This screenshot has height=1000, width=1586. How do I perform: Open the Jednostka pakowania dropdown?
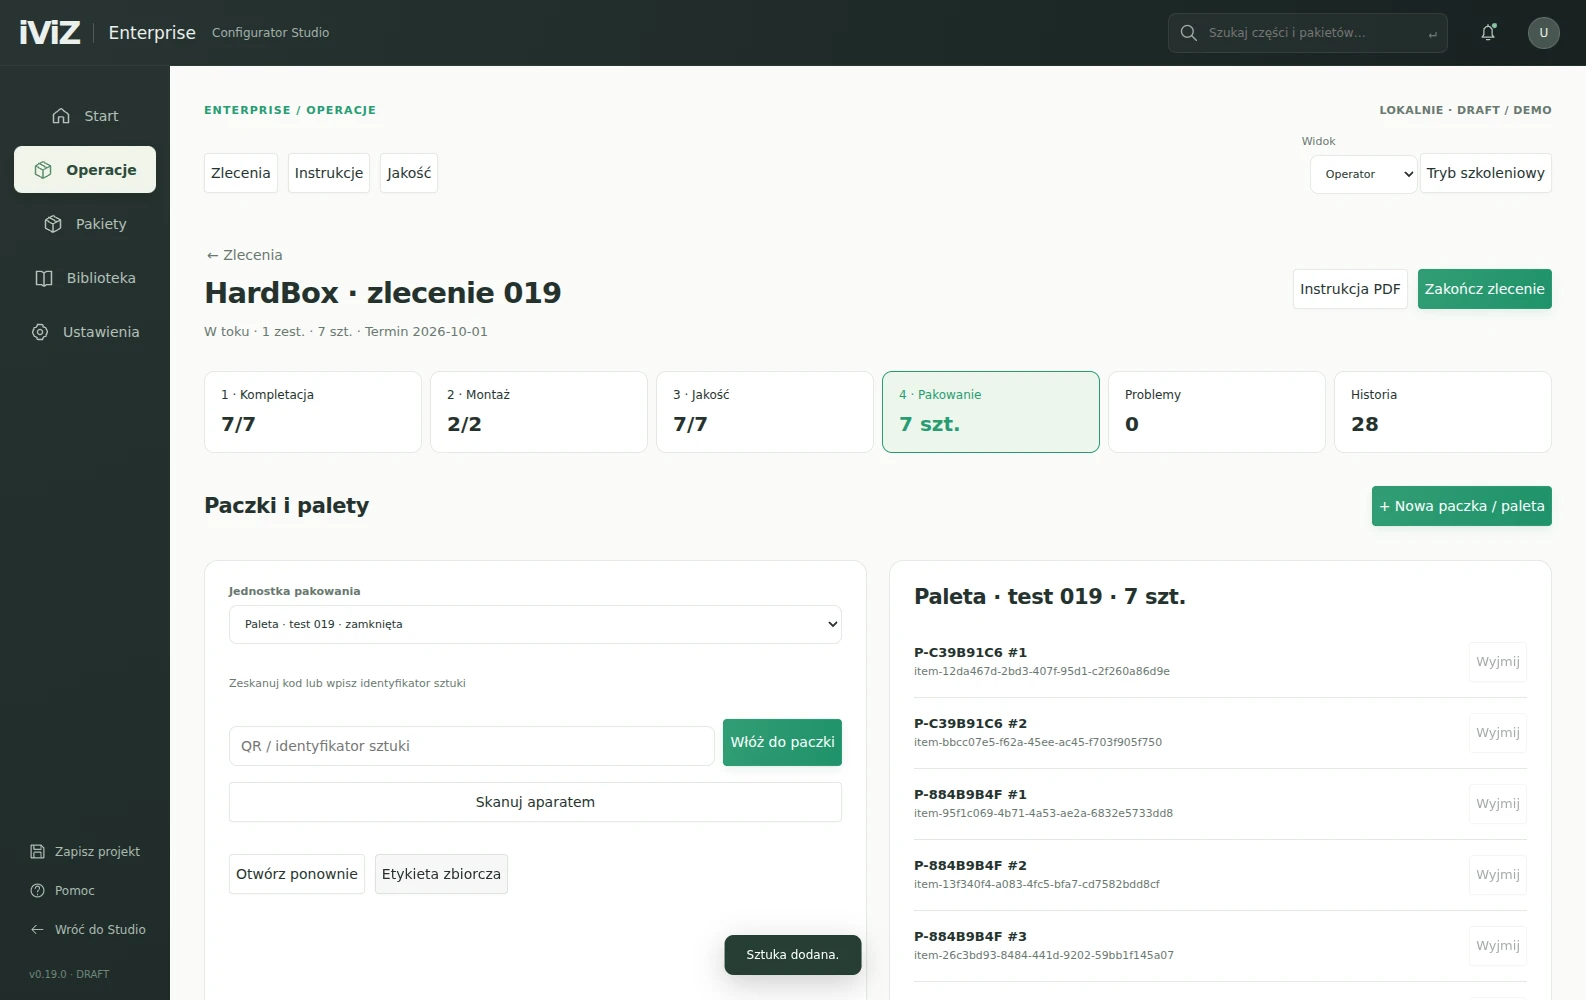coord(535,624)
